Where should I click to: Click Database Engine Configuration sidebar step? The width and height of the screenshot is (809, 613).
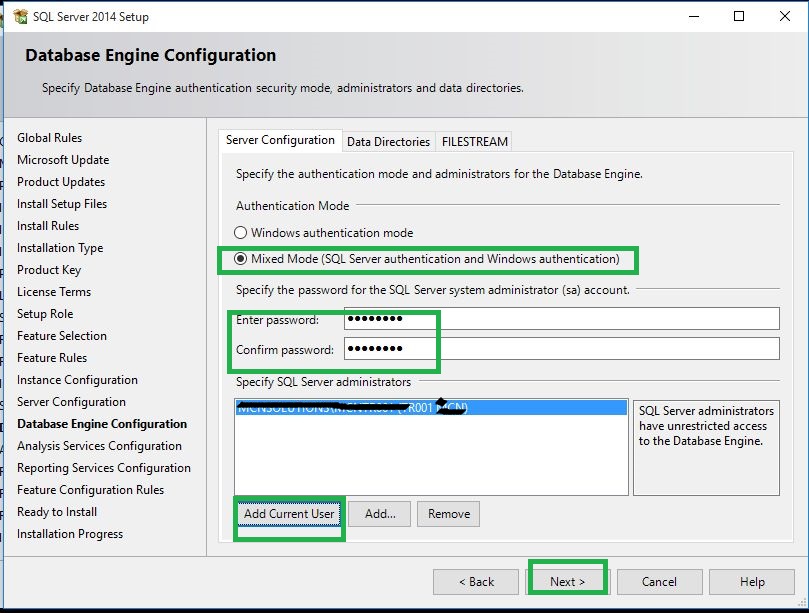pyautogui.click(x=102, y=424)
